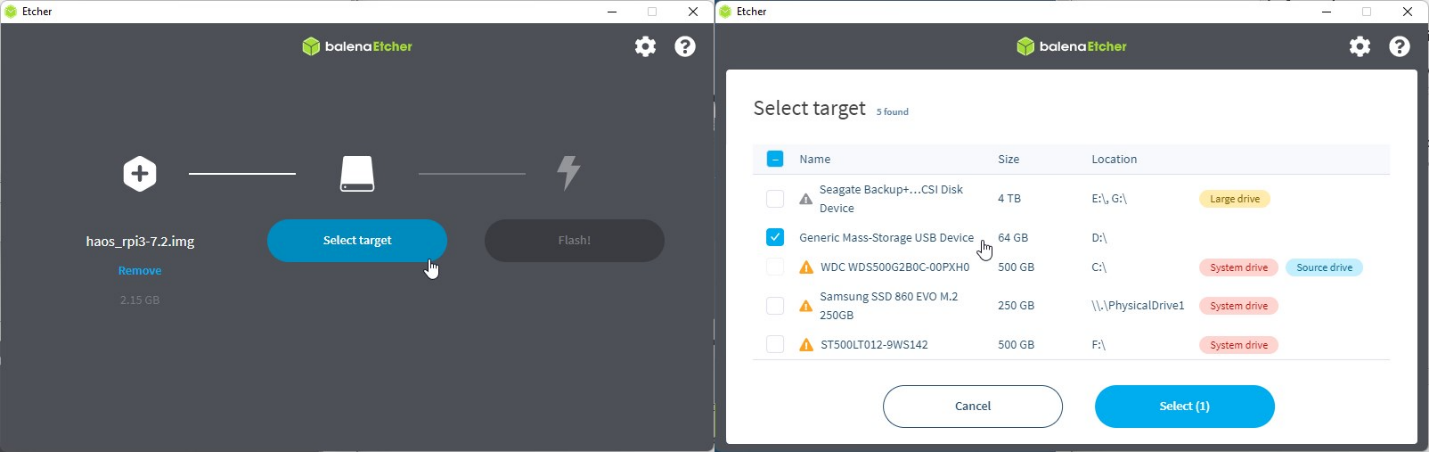Uncheck the Generic Mass-Storage USB Device checkbox

[x=775, y=237]
